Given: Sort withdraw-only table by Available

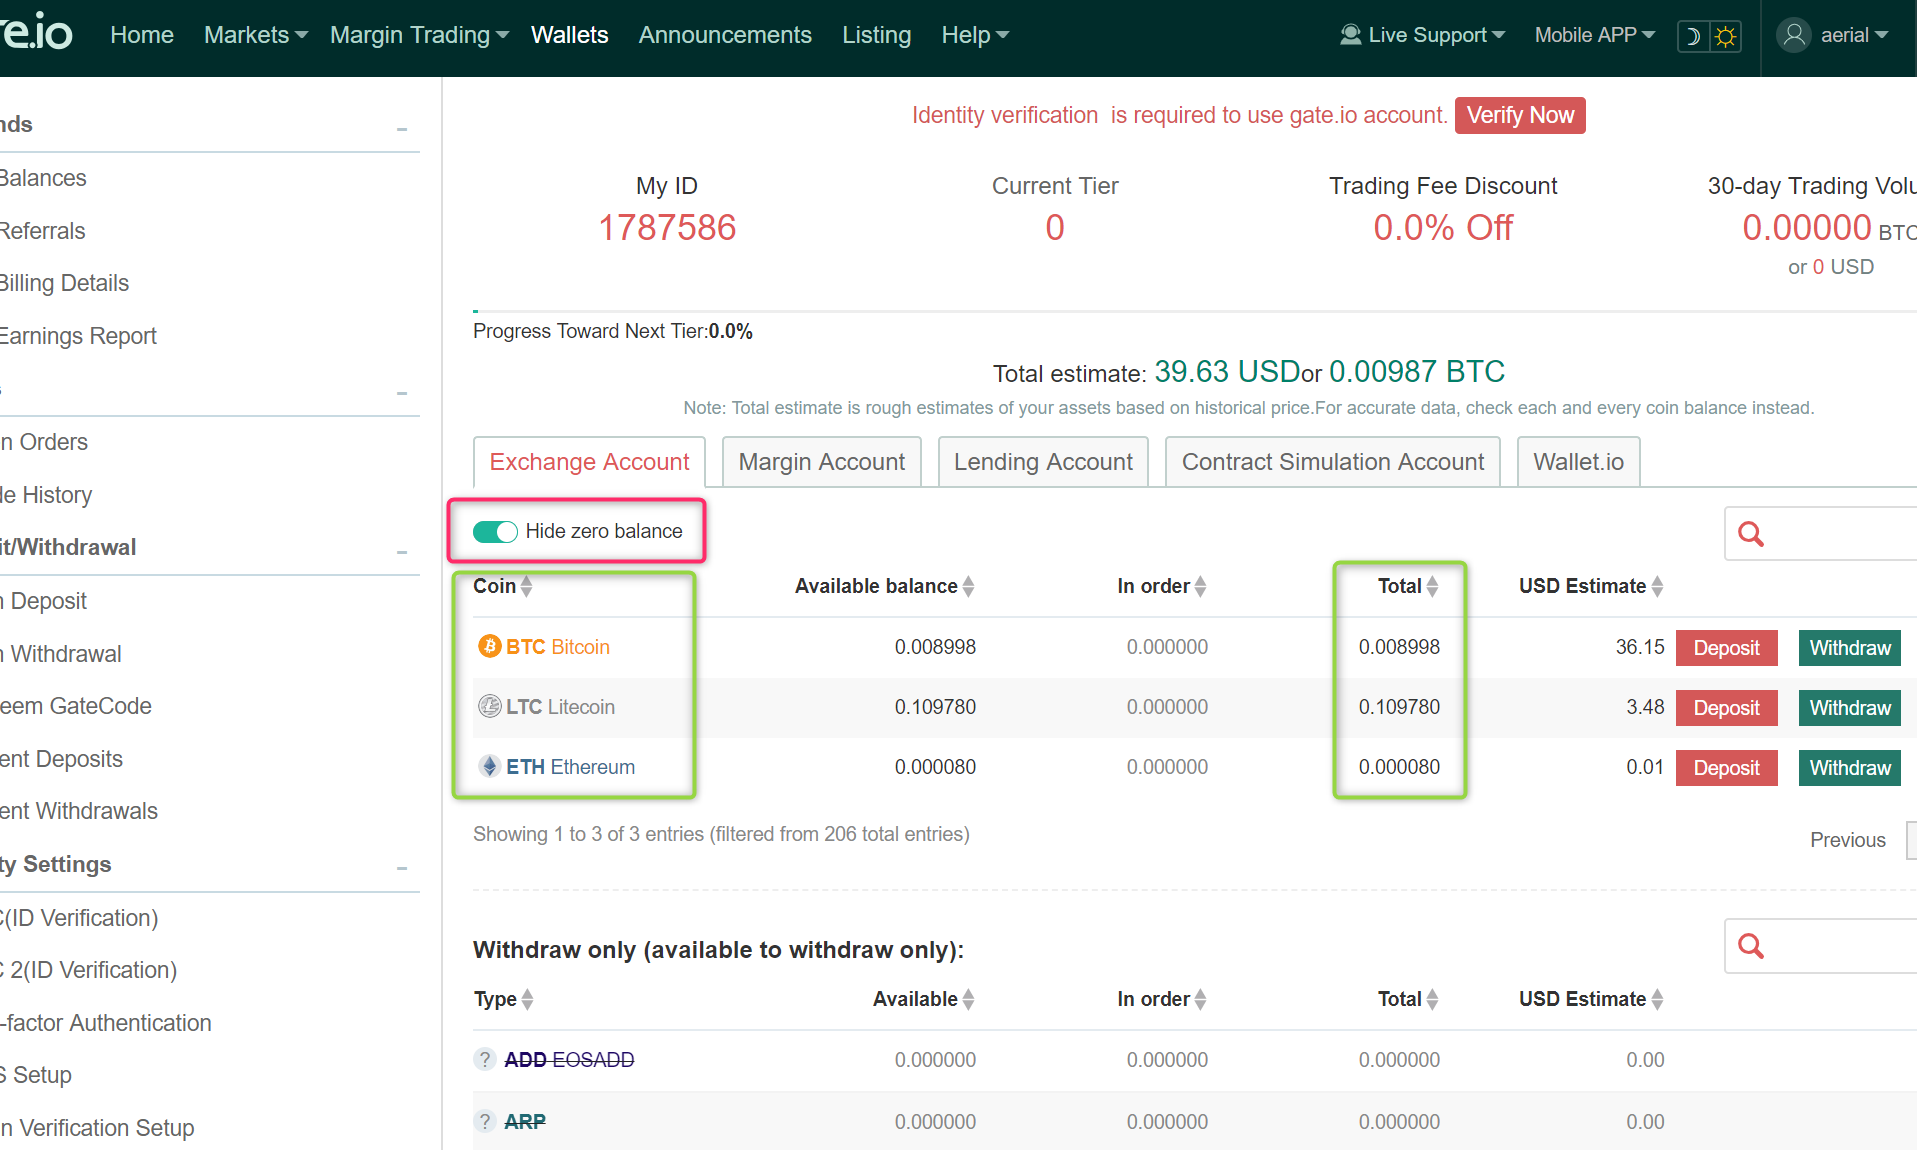Looking at the screenshot, I should tap(968, 999).
